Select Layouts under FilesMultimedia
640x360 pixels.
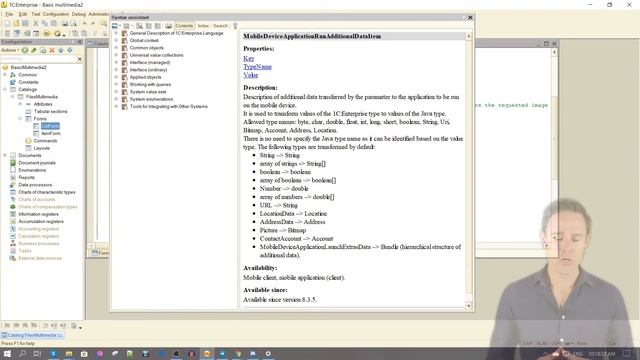(x=42, y=148)
